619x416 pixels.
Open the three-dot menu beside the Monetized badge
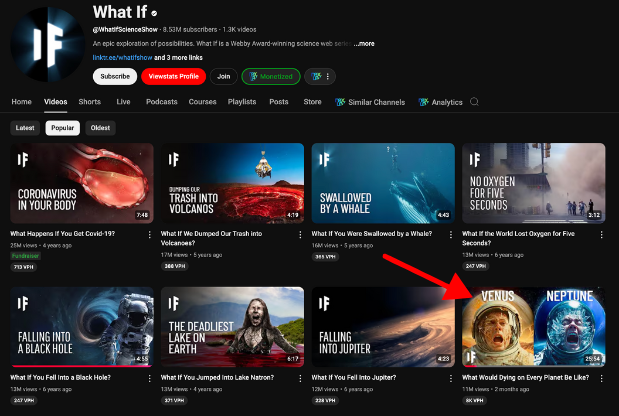pyautogui.click(x=328, y=77)
